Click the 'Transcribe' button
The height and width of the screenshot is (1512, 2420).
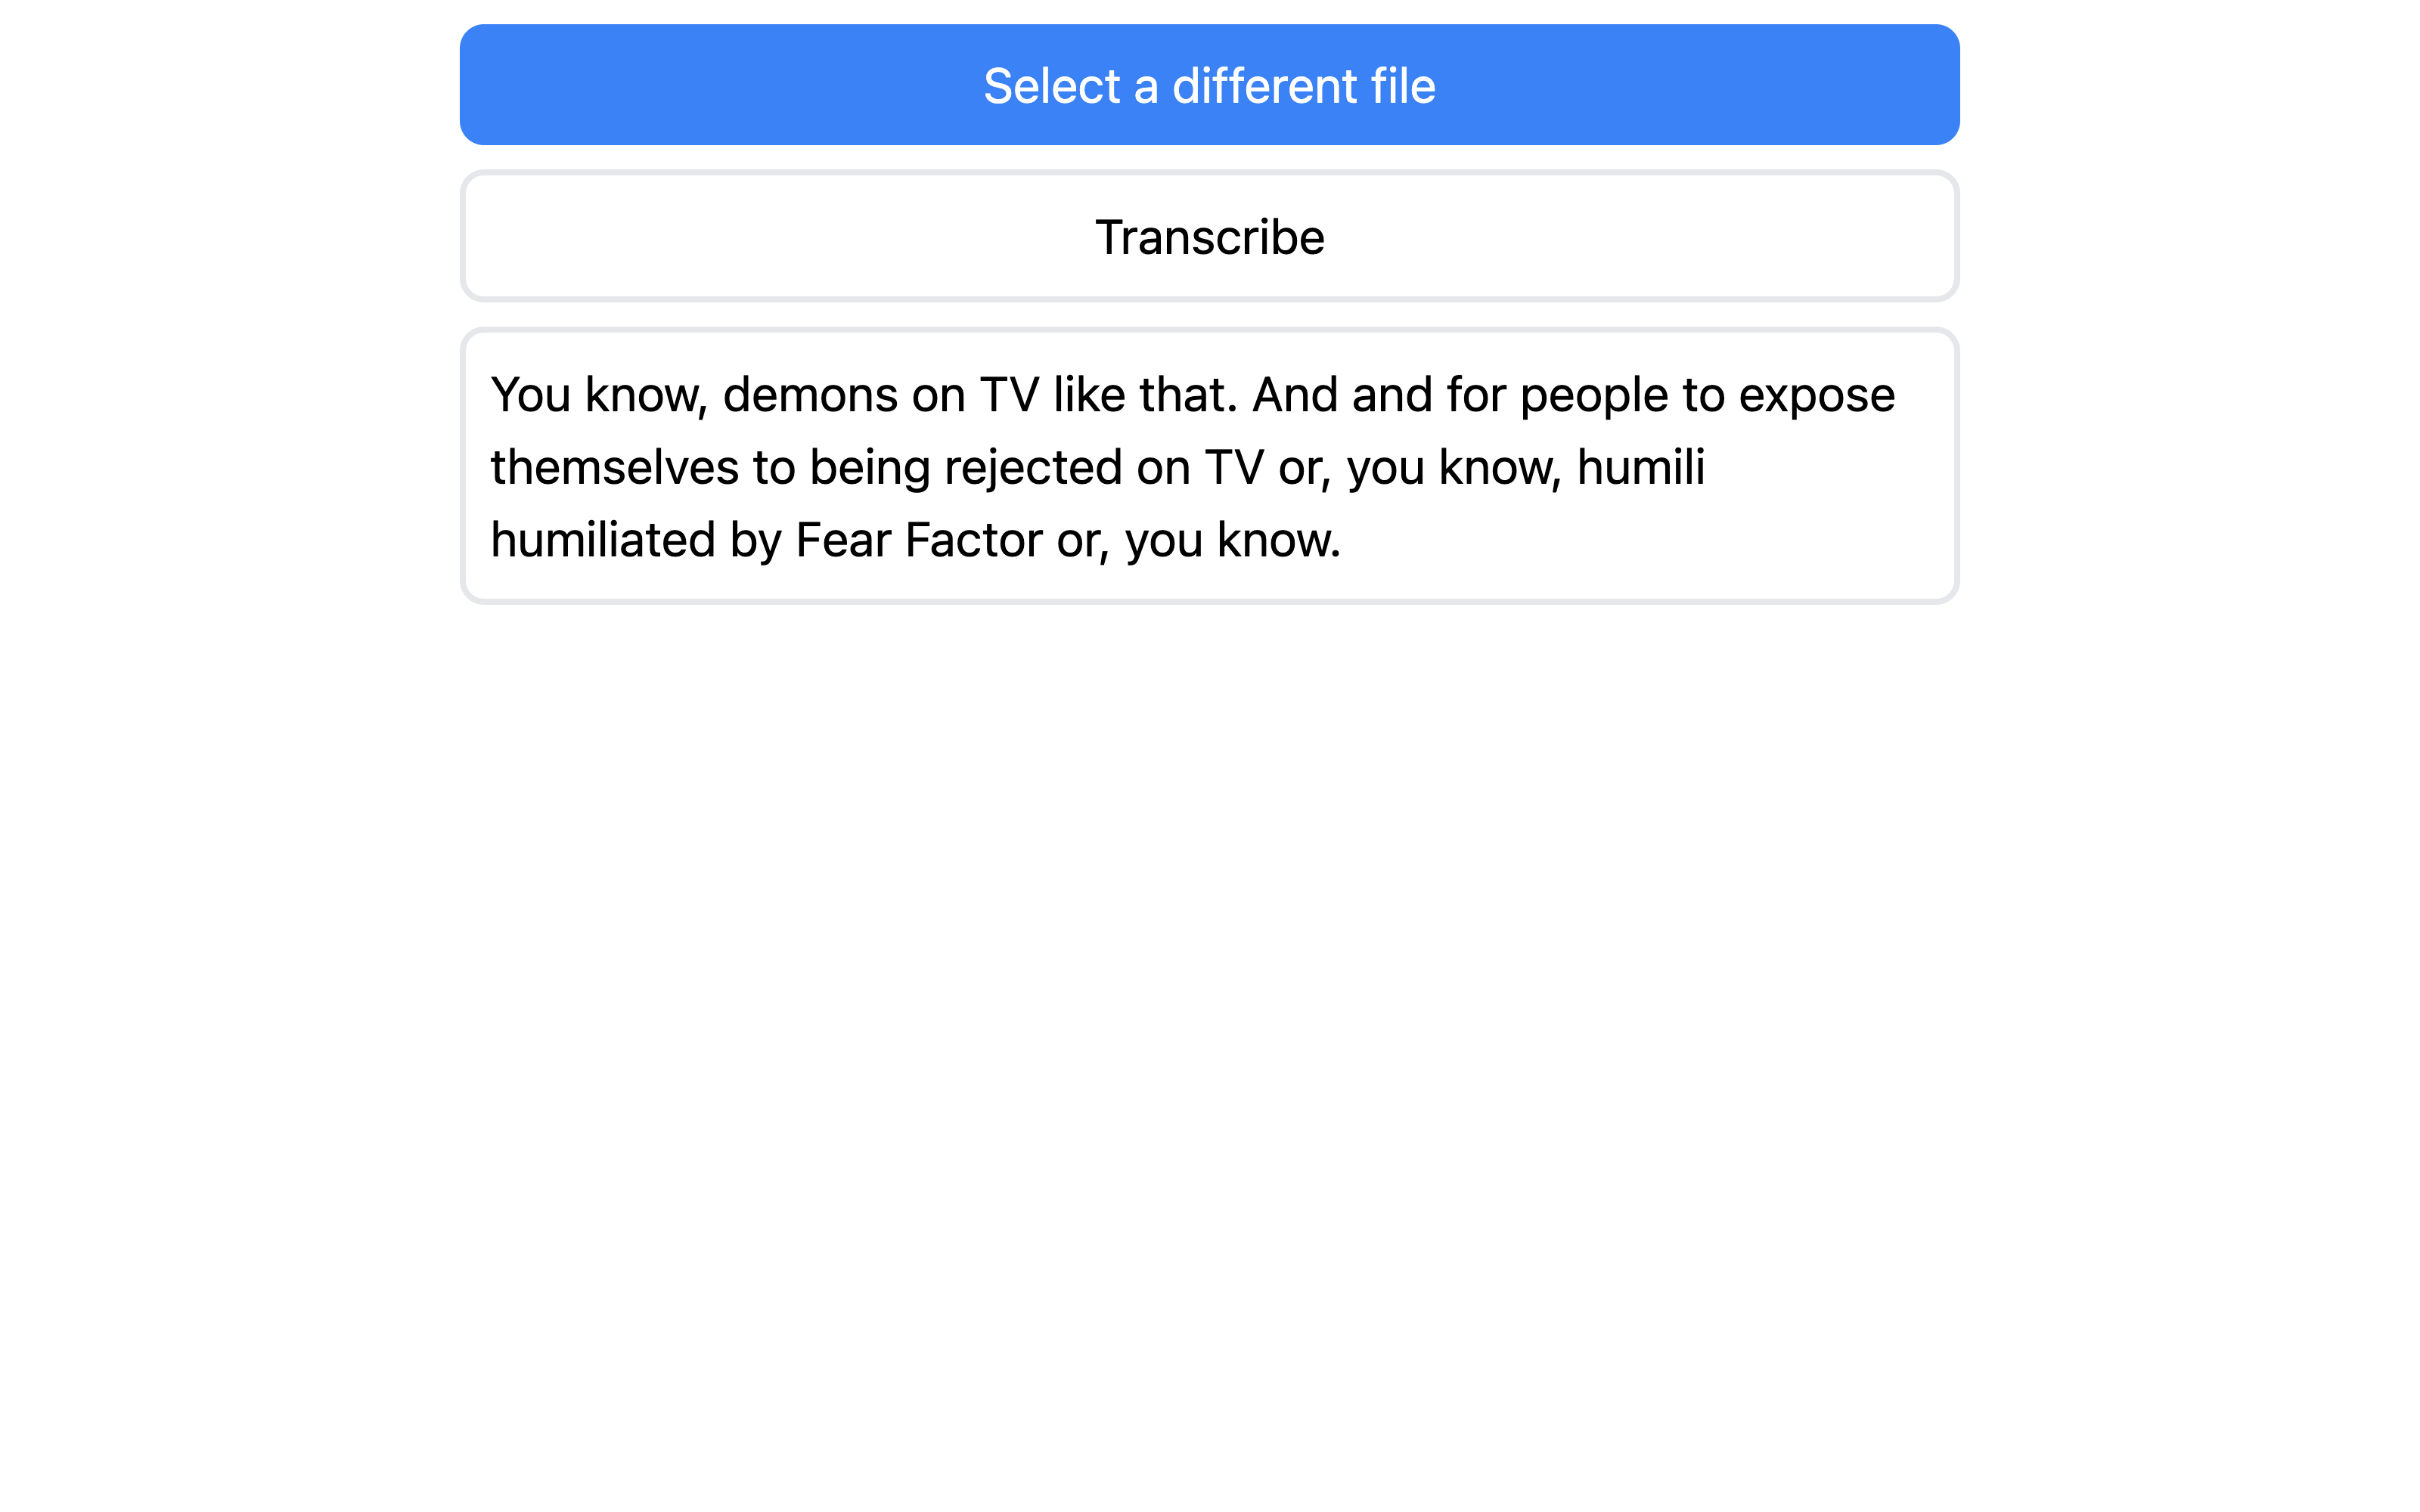[1209, 235]
